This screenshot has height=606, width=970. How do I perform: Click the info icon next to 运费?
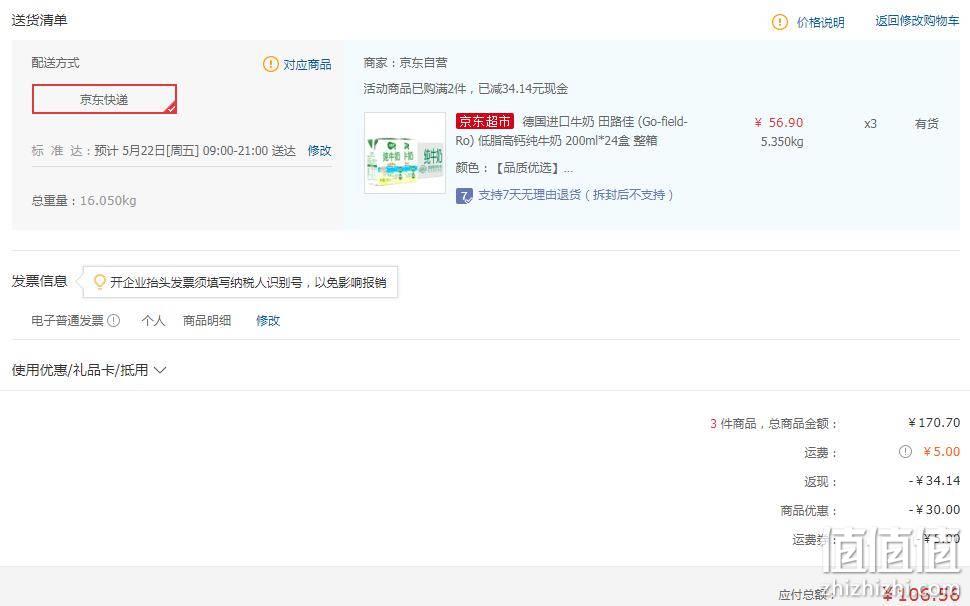coord(905,451)
